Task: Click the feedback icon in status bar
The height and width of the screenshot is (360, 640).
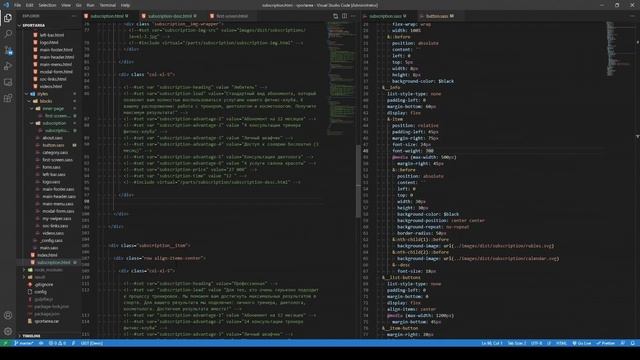Action: (623, 343)
